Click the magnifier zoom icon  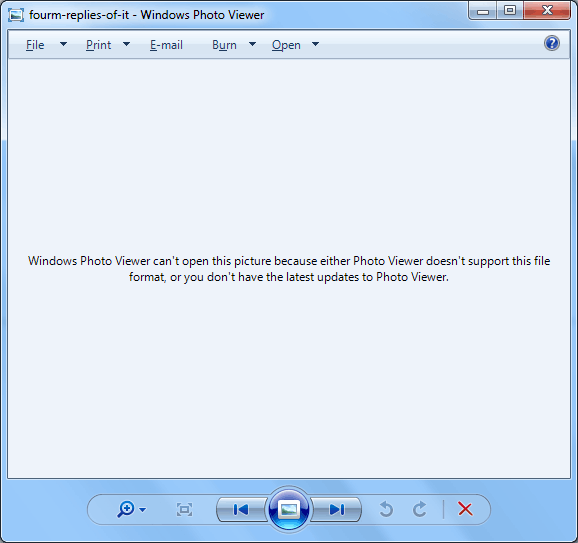(126, 509)
